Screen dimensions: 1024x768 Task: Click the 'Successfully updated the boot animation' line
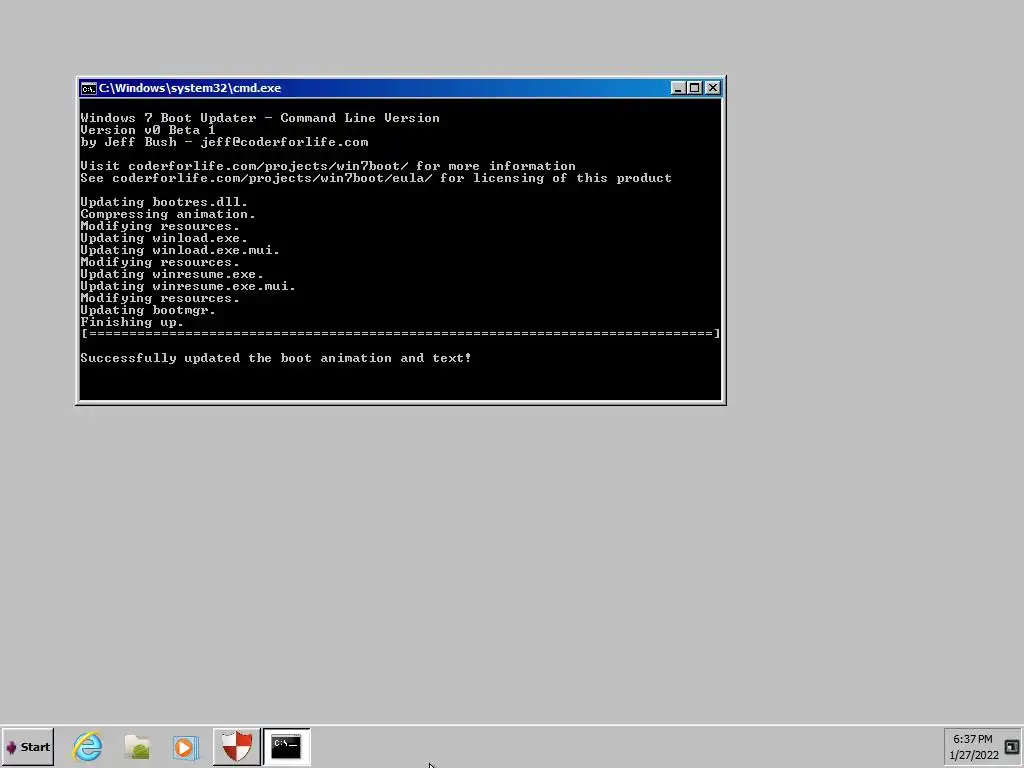tap(276, 358)
